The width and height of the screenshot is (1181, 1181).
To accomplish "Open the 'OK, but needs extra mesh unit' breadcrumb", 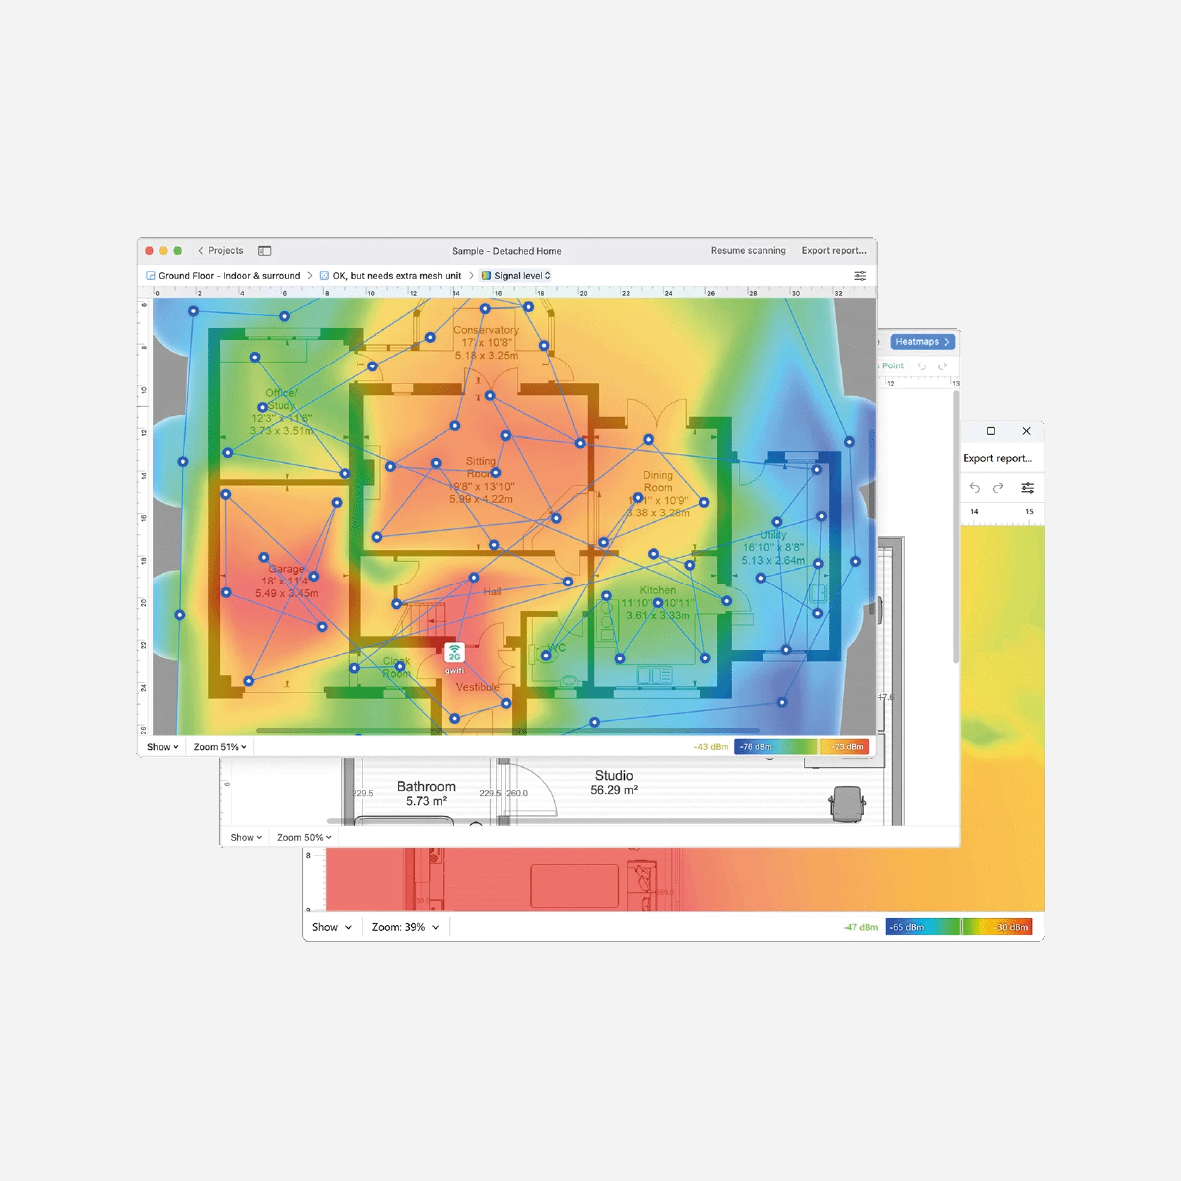I will pos(390,276).
